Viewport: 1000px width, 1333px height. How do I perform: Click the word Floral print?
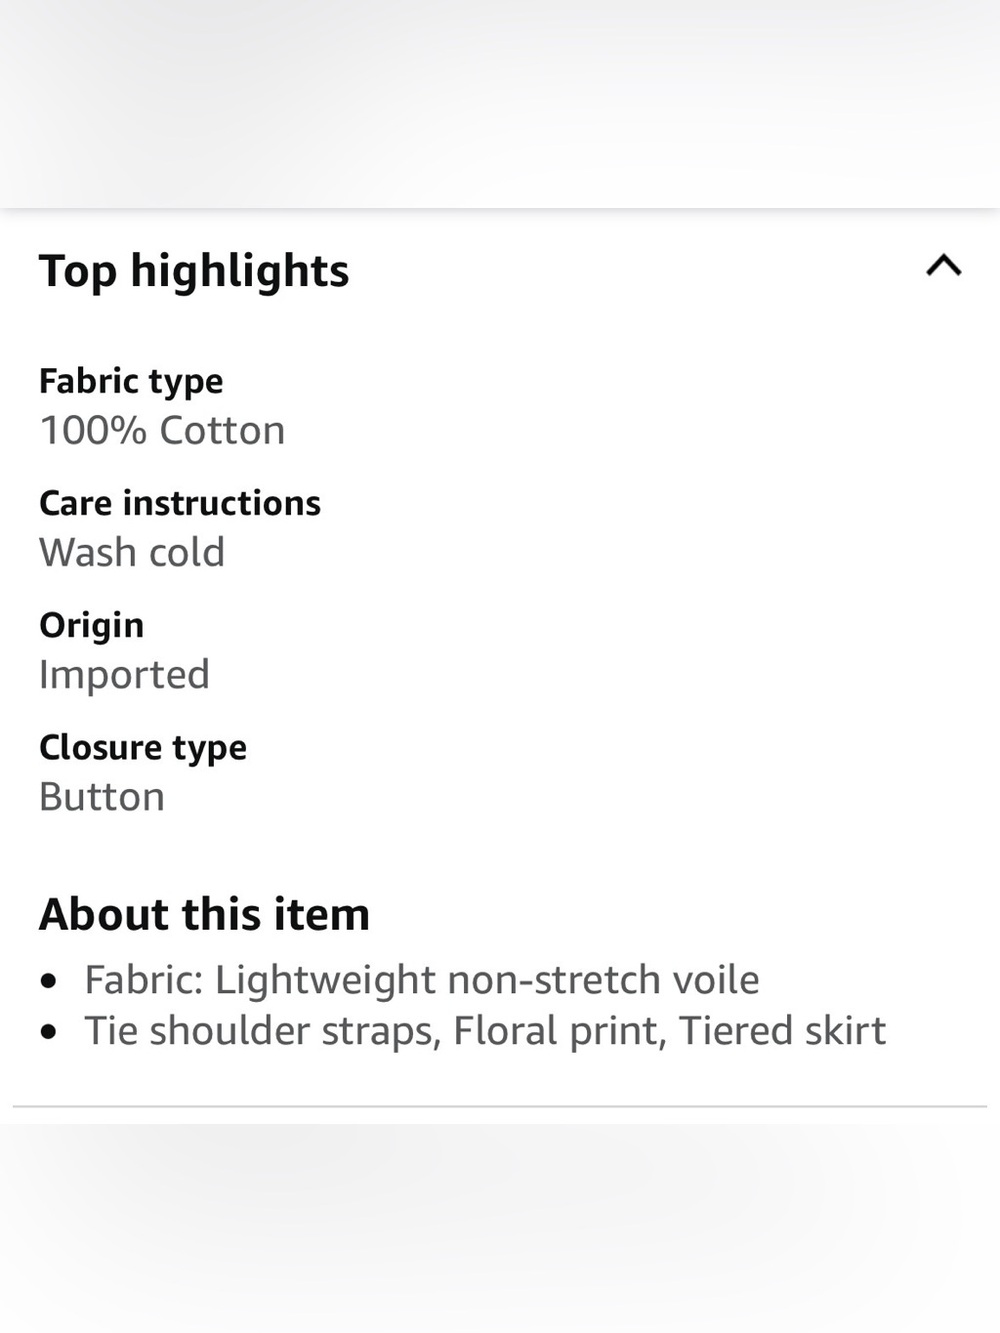(560, 1031)
